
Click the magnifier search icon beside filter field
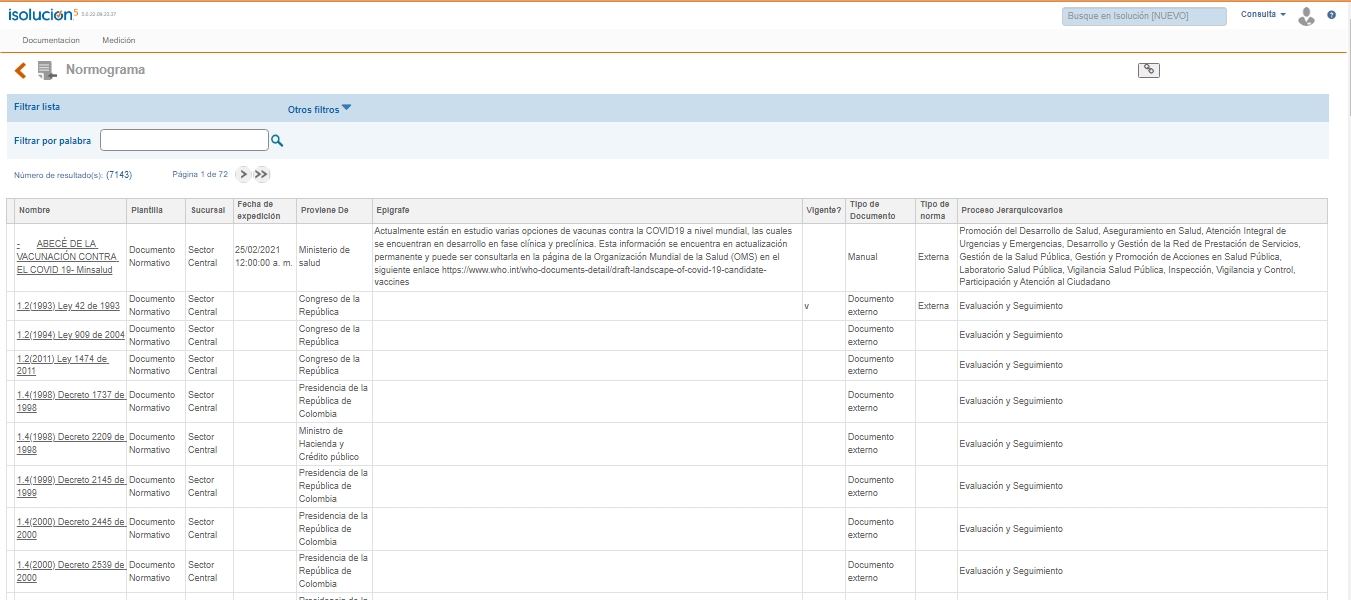click(x=277, y=141)
